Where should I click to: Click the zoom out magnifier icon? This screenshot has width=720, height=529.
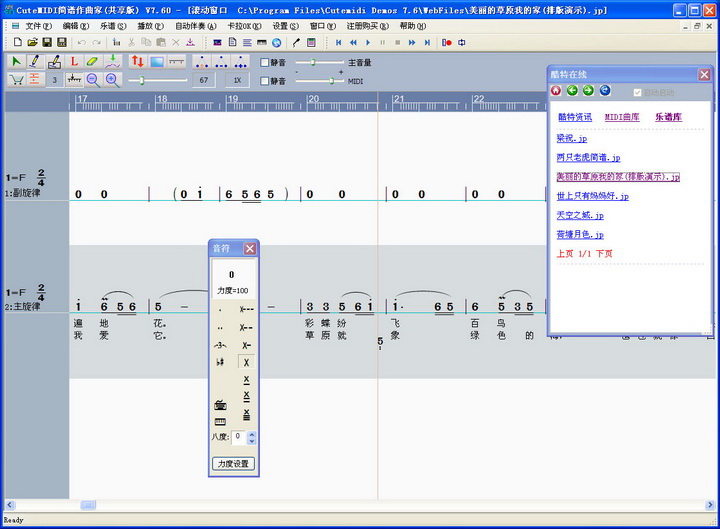pyautogui.click(x=93, y=80)
